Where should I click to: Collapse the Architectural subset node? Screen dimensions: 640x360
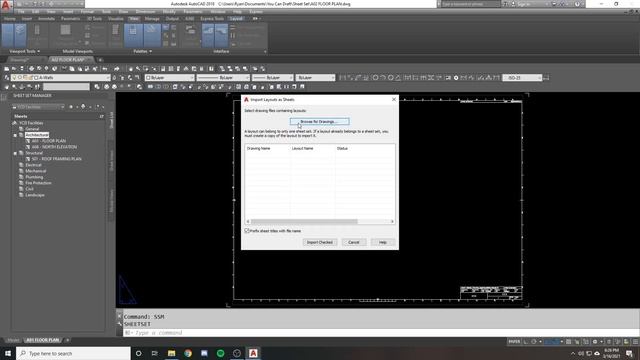click(x=15, y=135)
